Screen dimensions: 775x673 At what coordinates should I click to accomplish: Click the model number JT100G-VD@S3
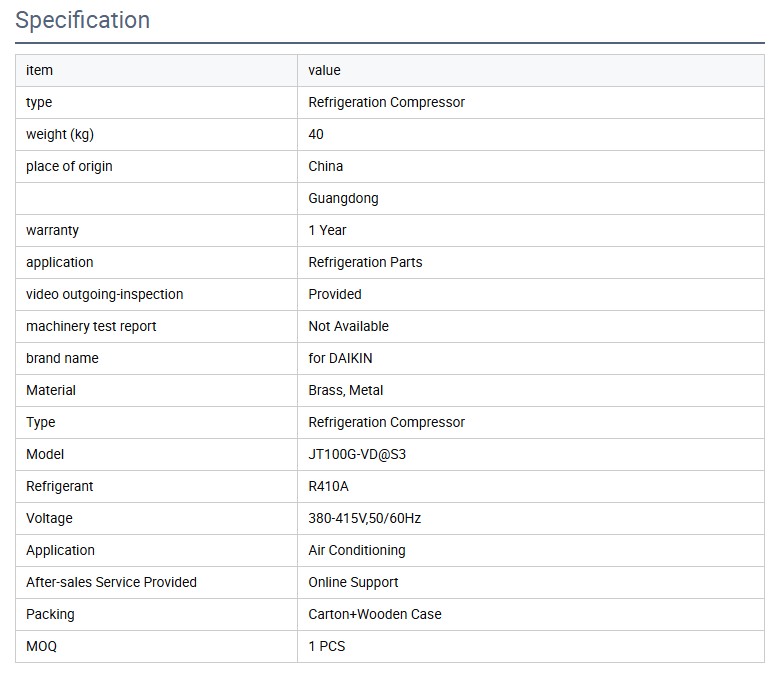(x=357, y=454)
